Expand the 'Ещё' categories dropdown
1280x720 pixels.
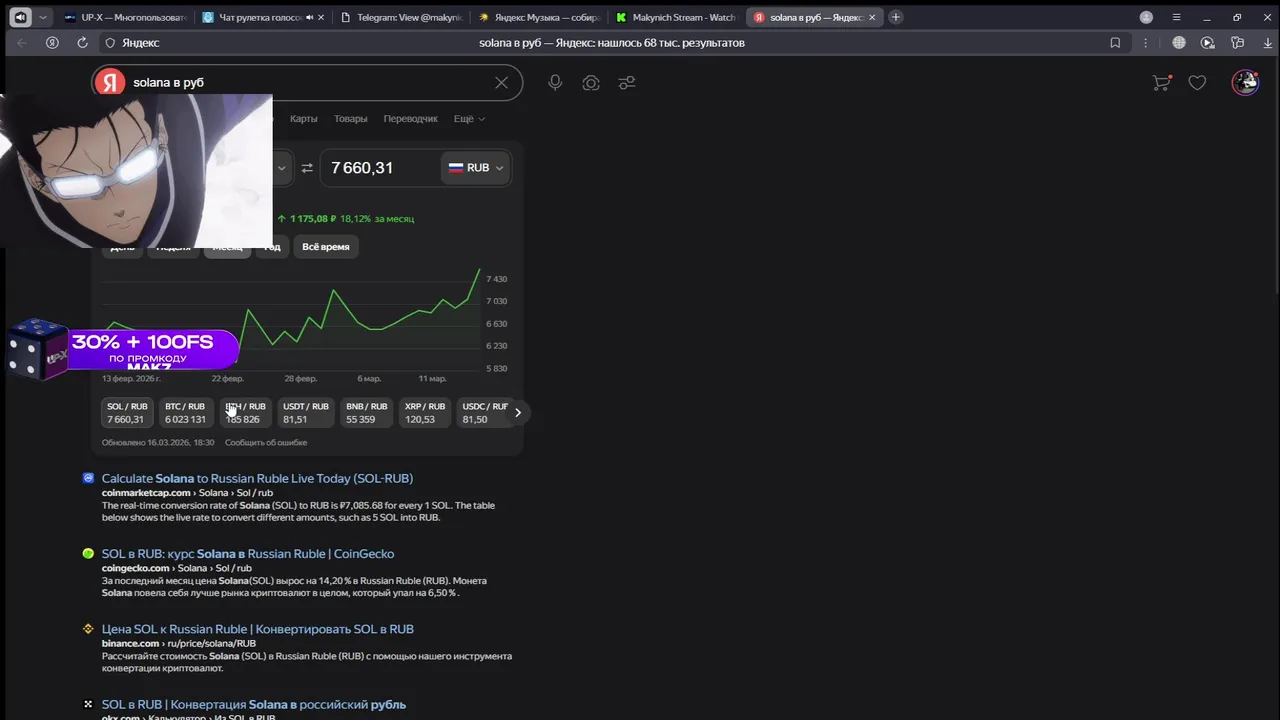[469, 118]
